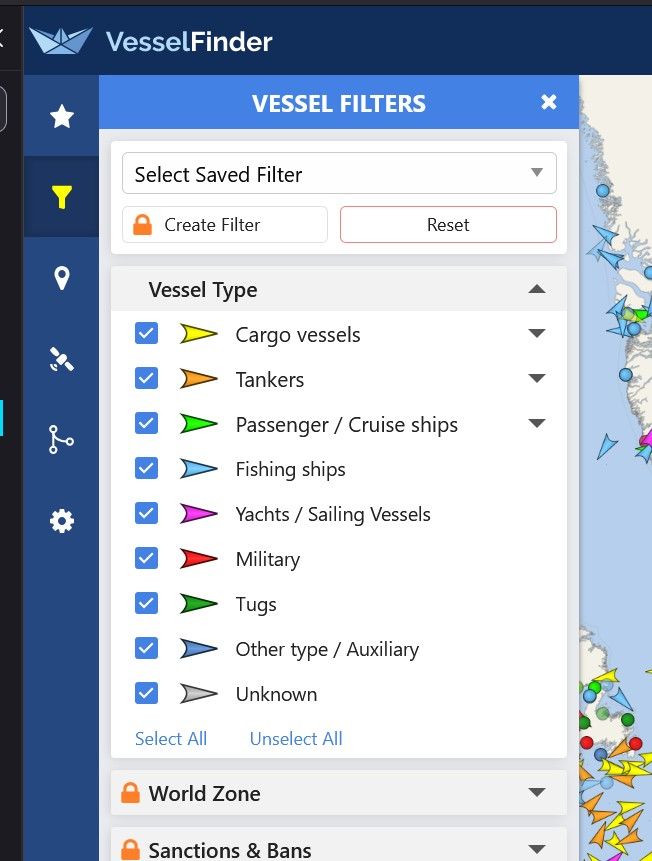Click the Unselect All link
The width and height of the screenshot is (652, 861).
296,739
